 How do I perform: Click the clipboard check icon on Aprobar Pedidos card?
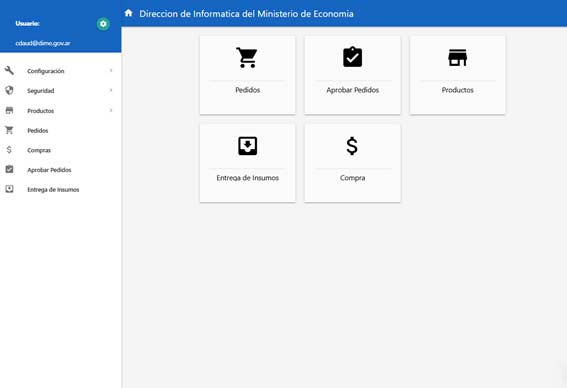point(353,57)
